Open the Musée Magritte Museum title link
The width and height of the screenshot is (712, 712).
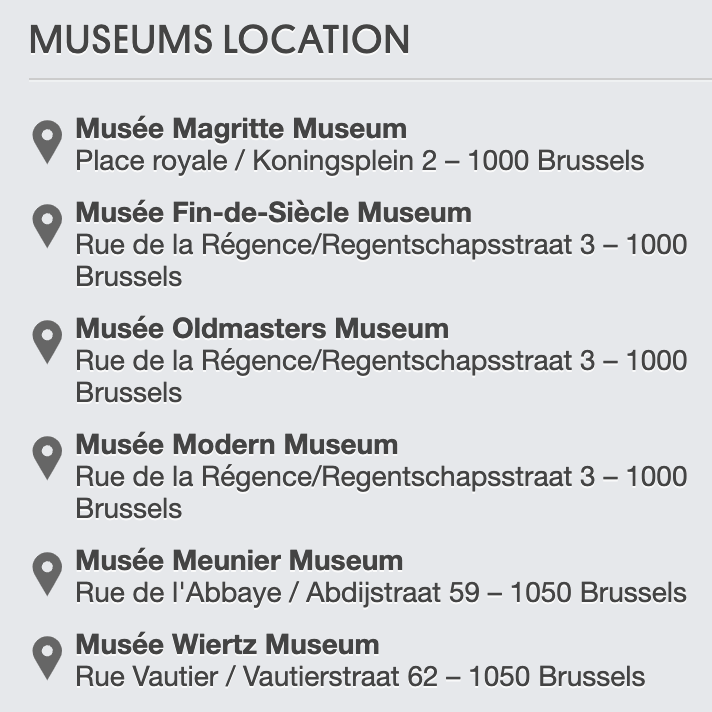click(x=241, y=129)
